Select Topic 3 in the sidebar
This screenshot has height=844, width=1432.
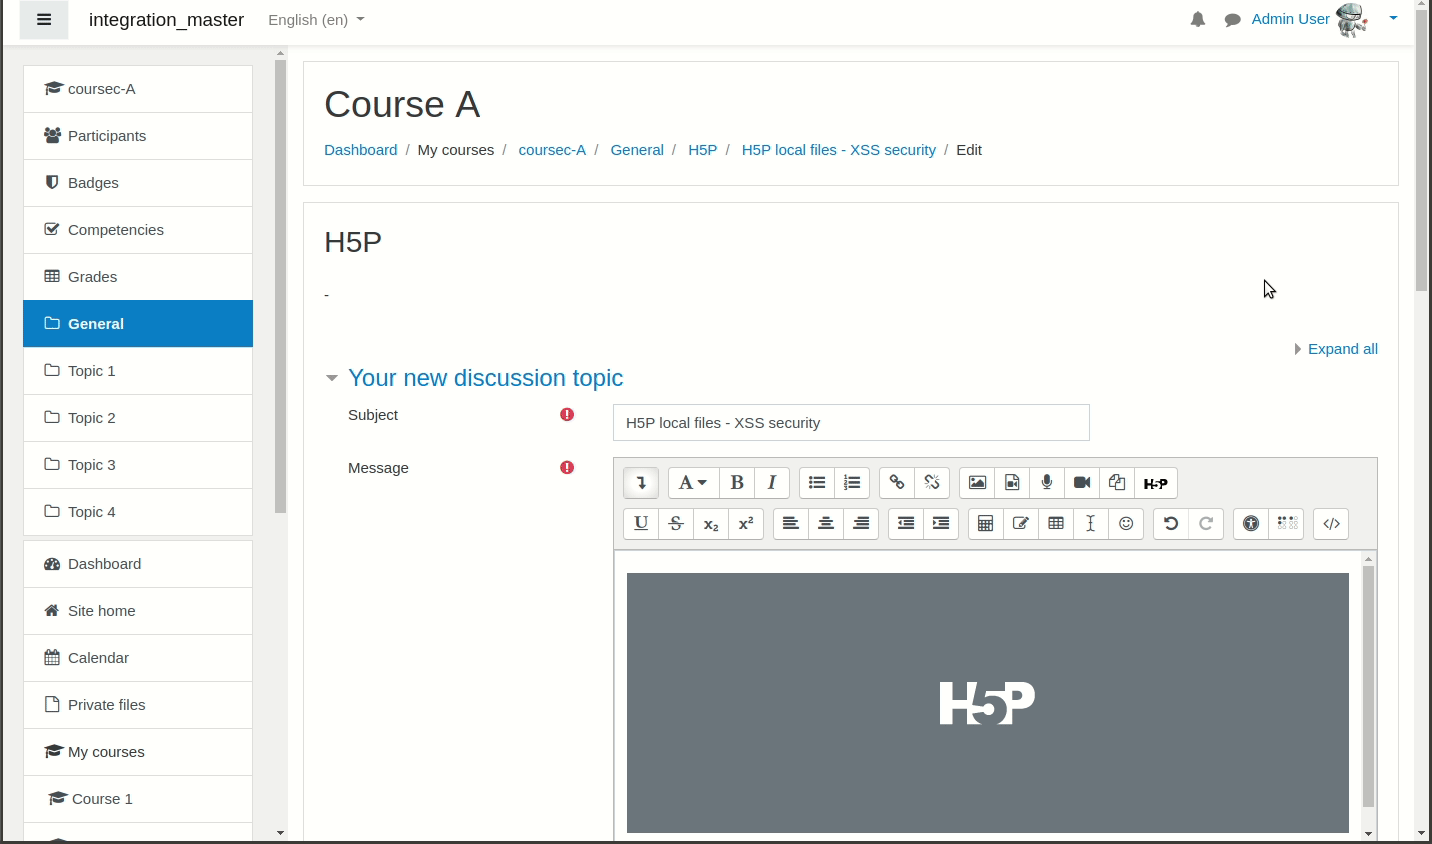pyautogui.click(x=138, y=465)
